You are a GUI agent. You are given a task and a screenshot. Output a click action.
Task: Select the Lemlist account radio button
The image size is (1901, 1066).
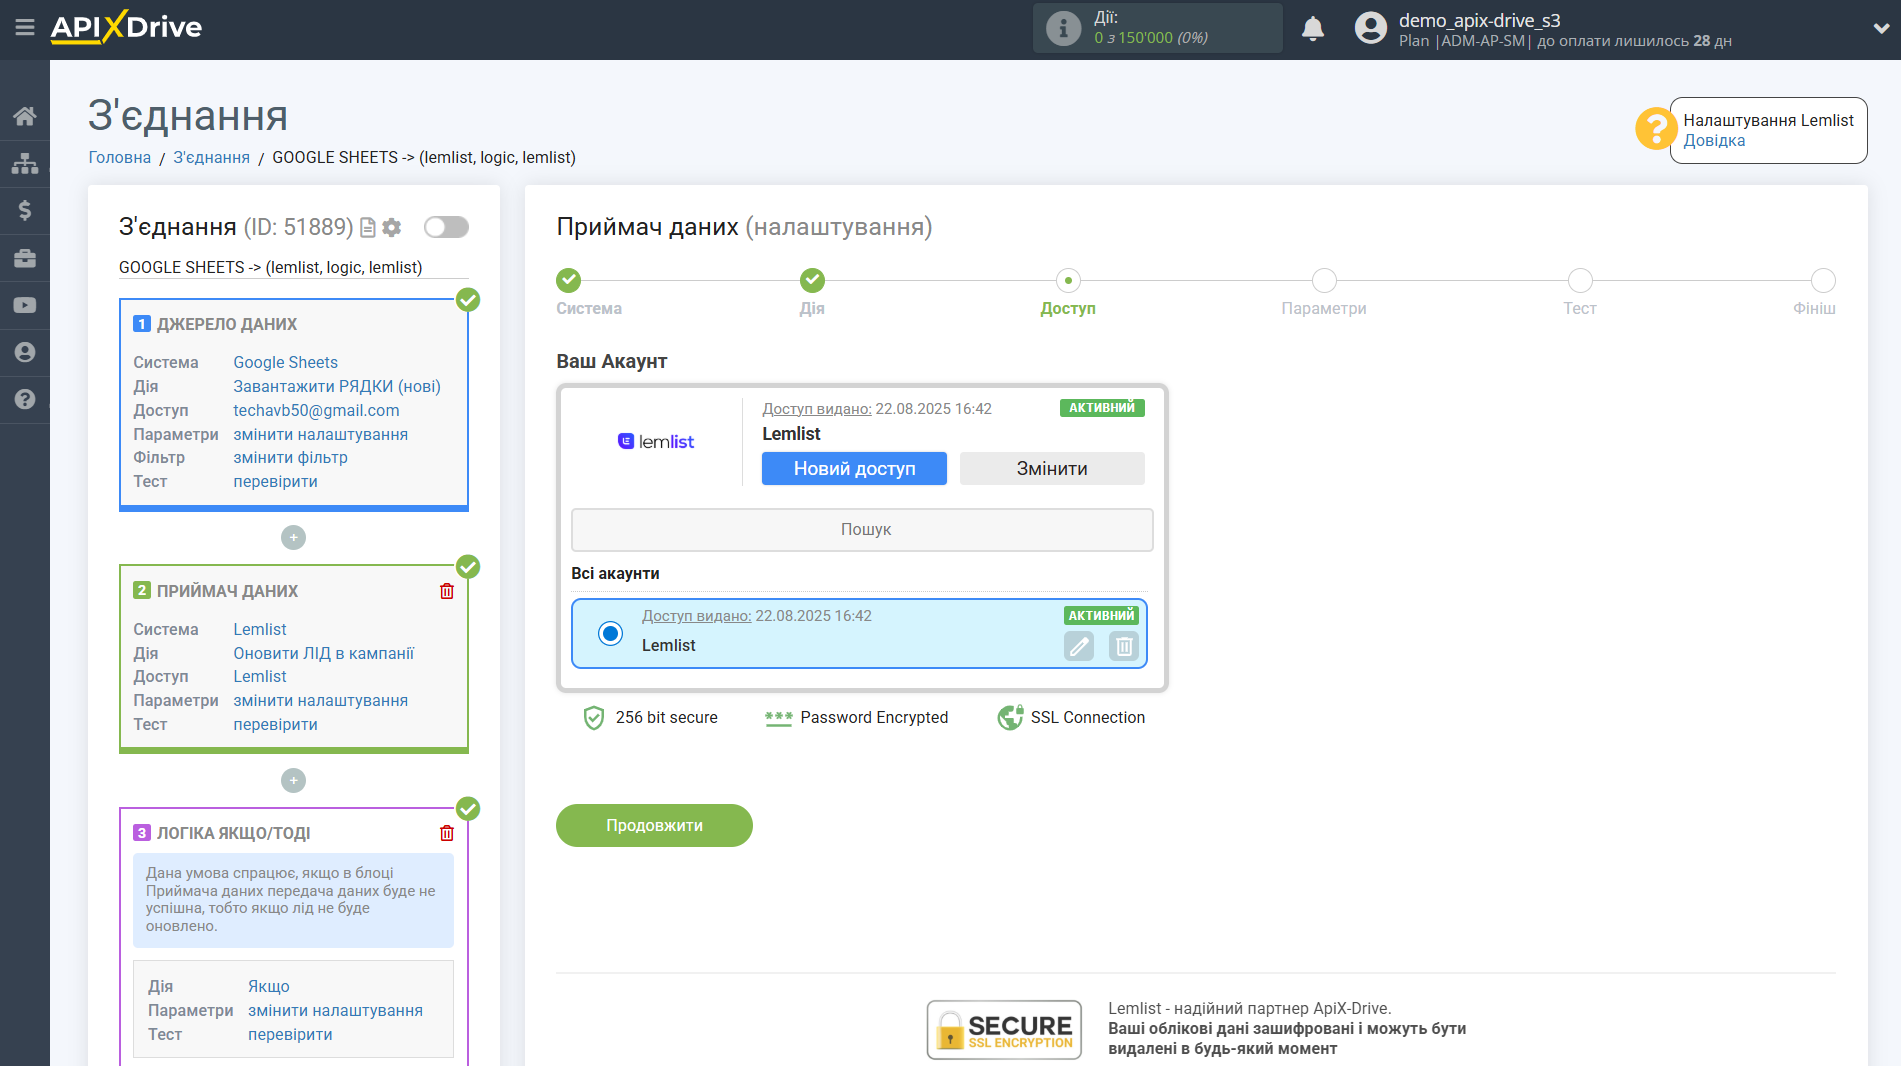(x=610, y=633)
